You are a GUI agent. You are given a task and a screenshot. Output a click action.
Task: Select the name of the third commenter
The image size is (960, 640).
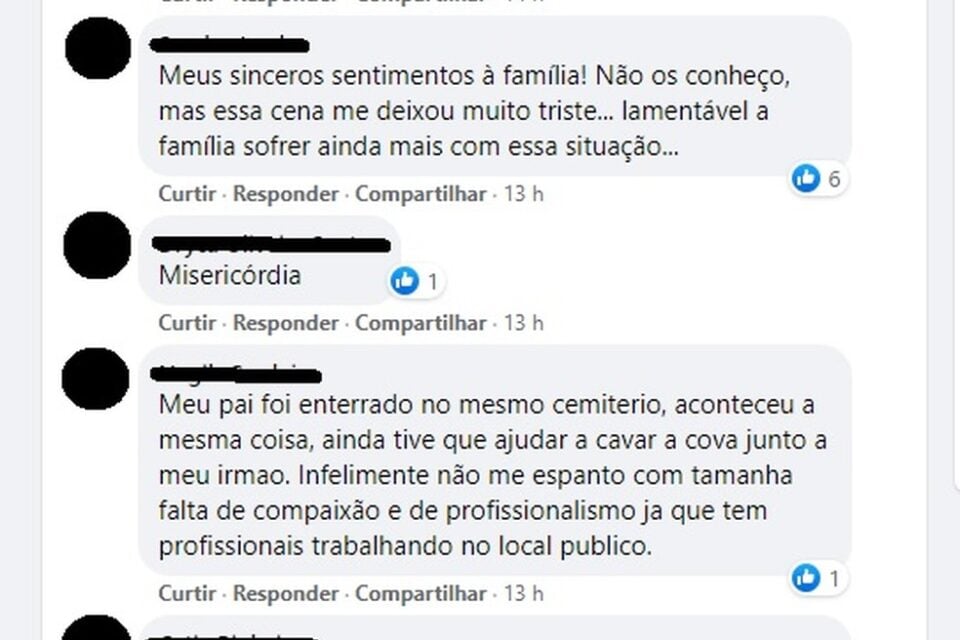click(235, 375)
